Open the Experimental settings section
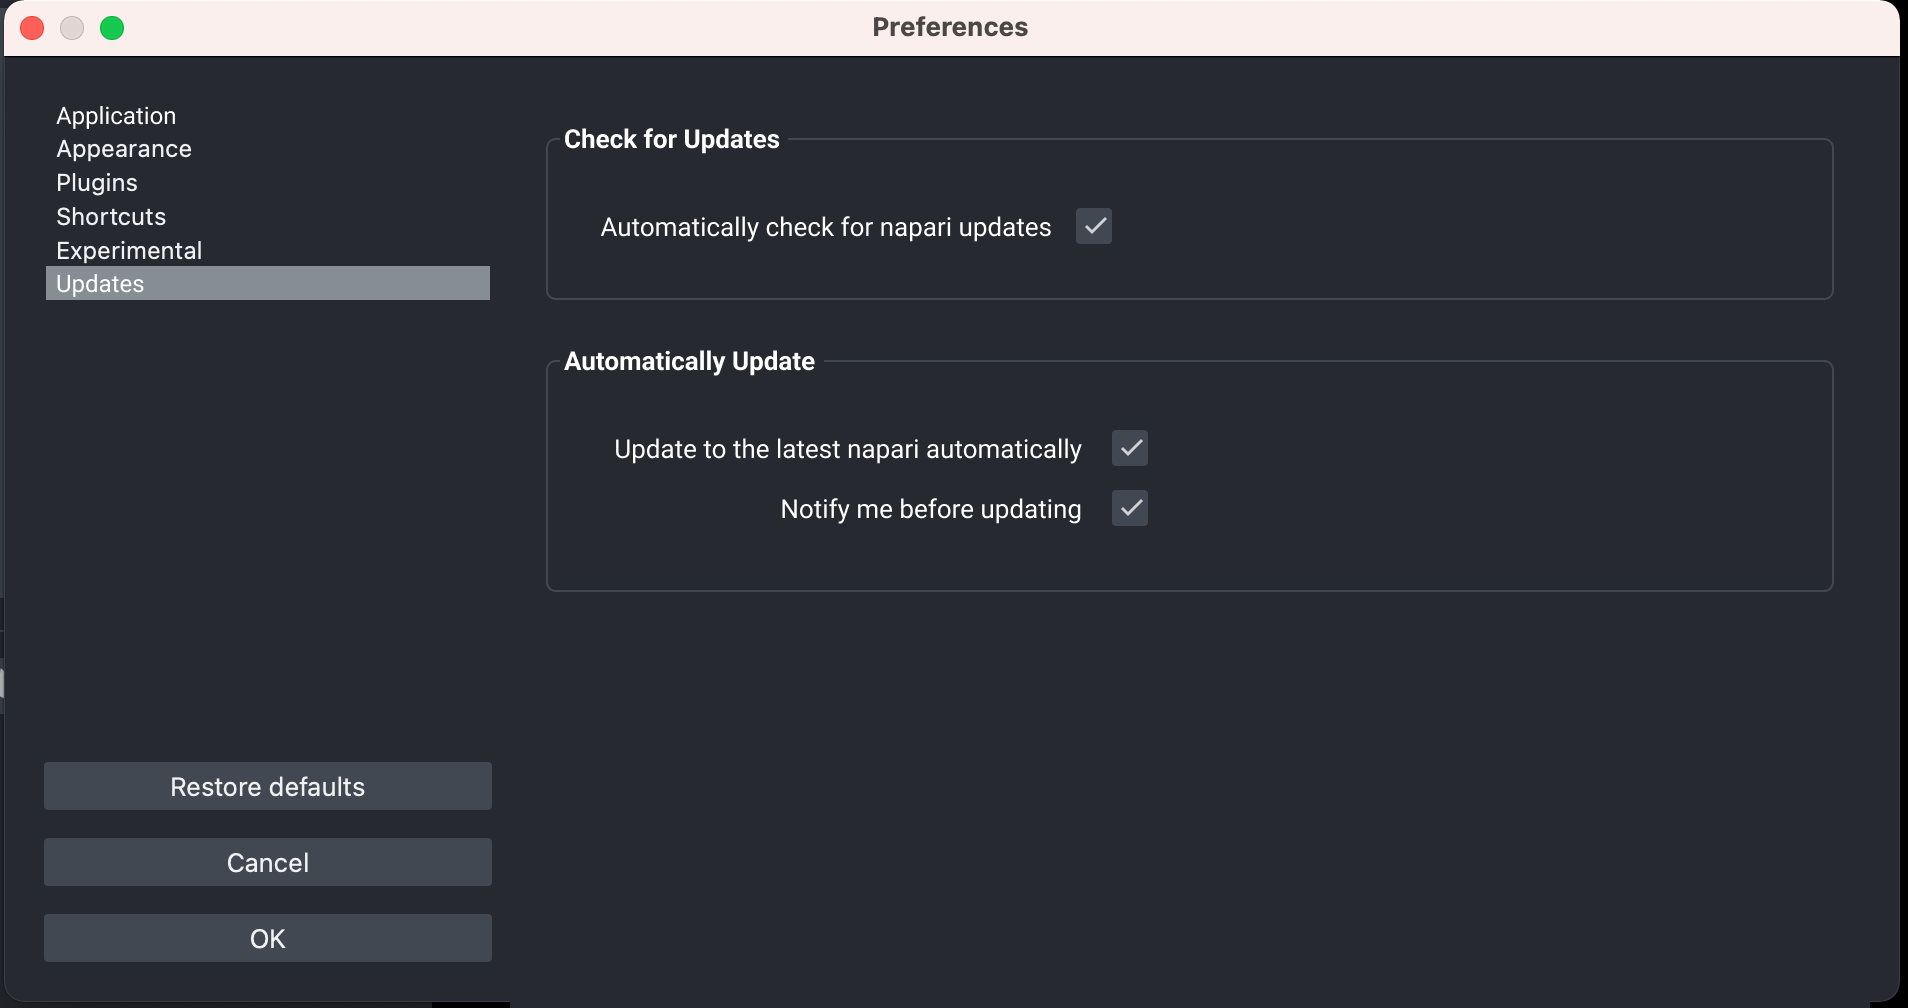The width and height of the screenshot is (1908, 1008). click(129, 251)
